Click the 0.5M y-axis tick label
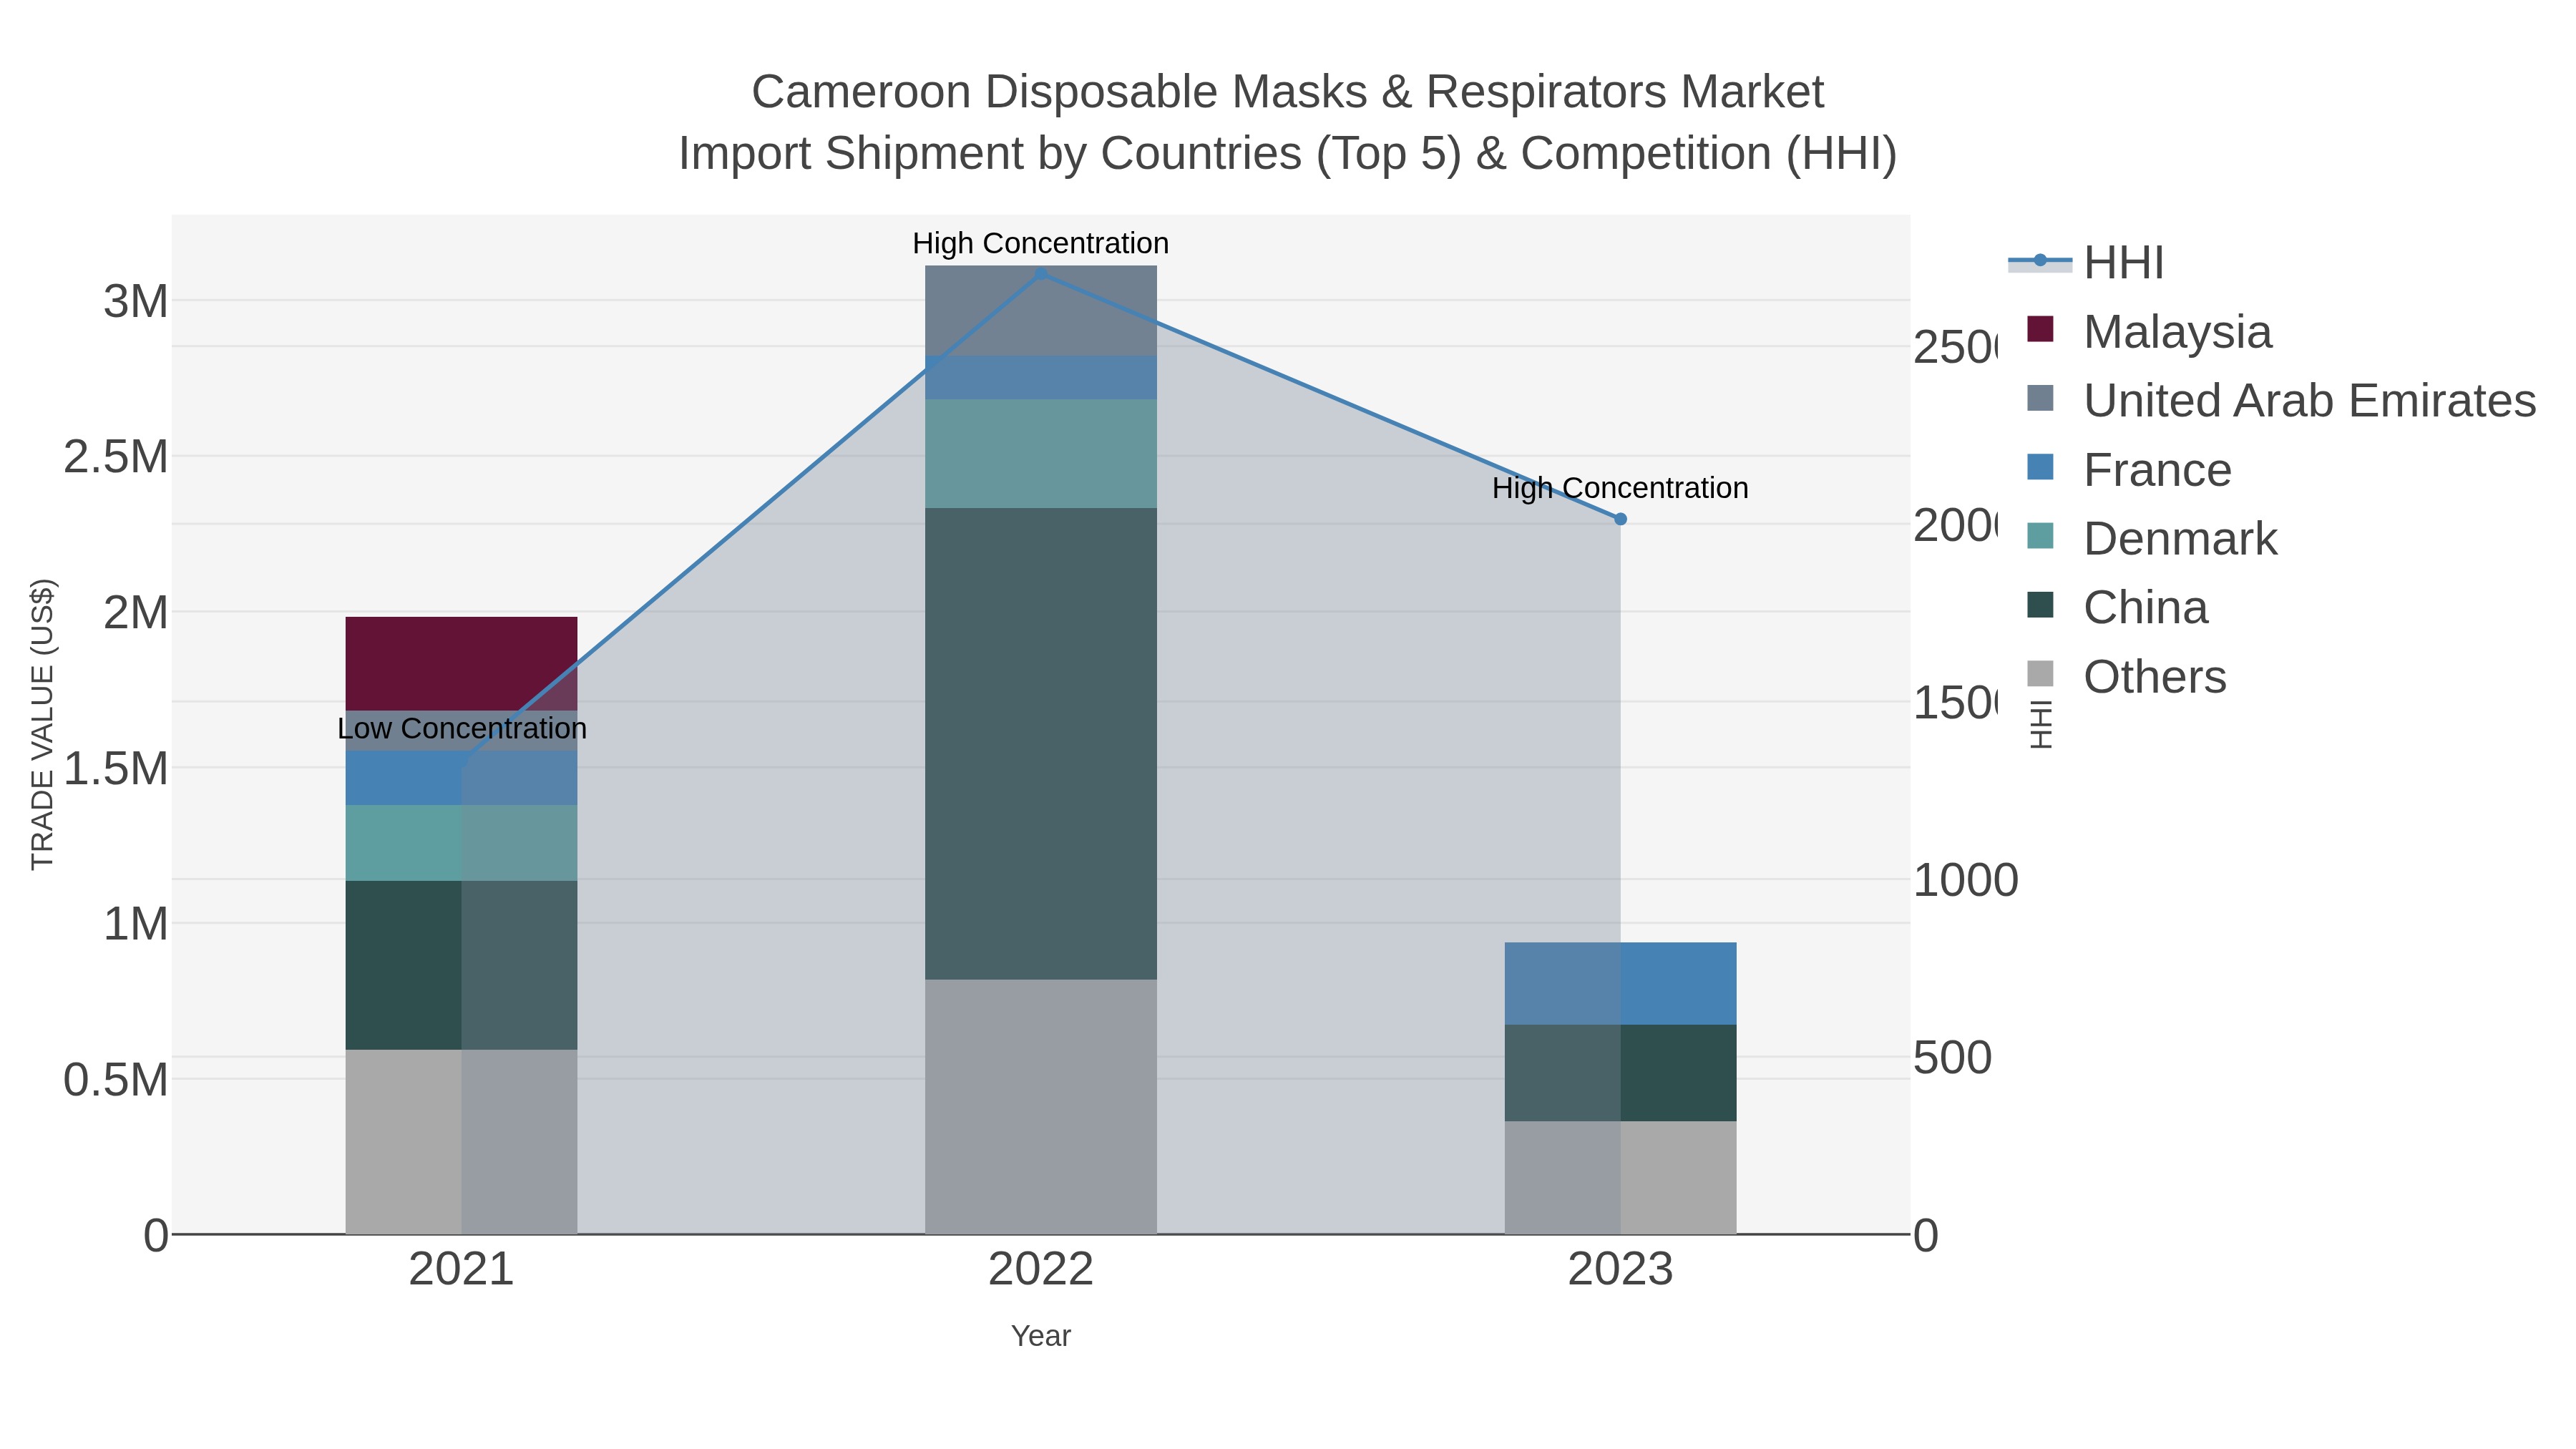This screenshot has height=1449, width=2576. (116, 1080)
